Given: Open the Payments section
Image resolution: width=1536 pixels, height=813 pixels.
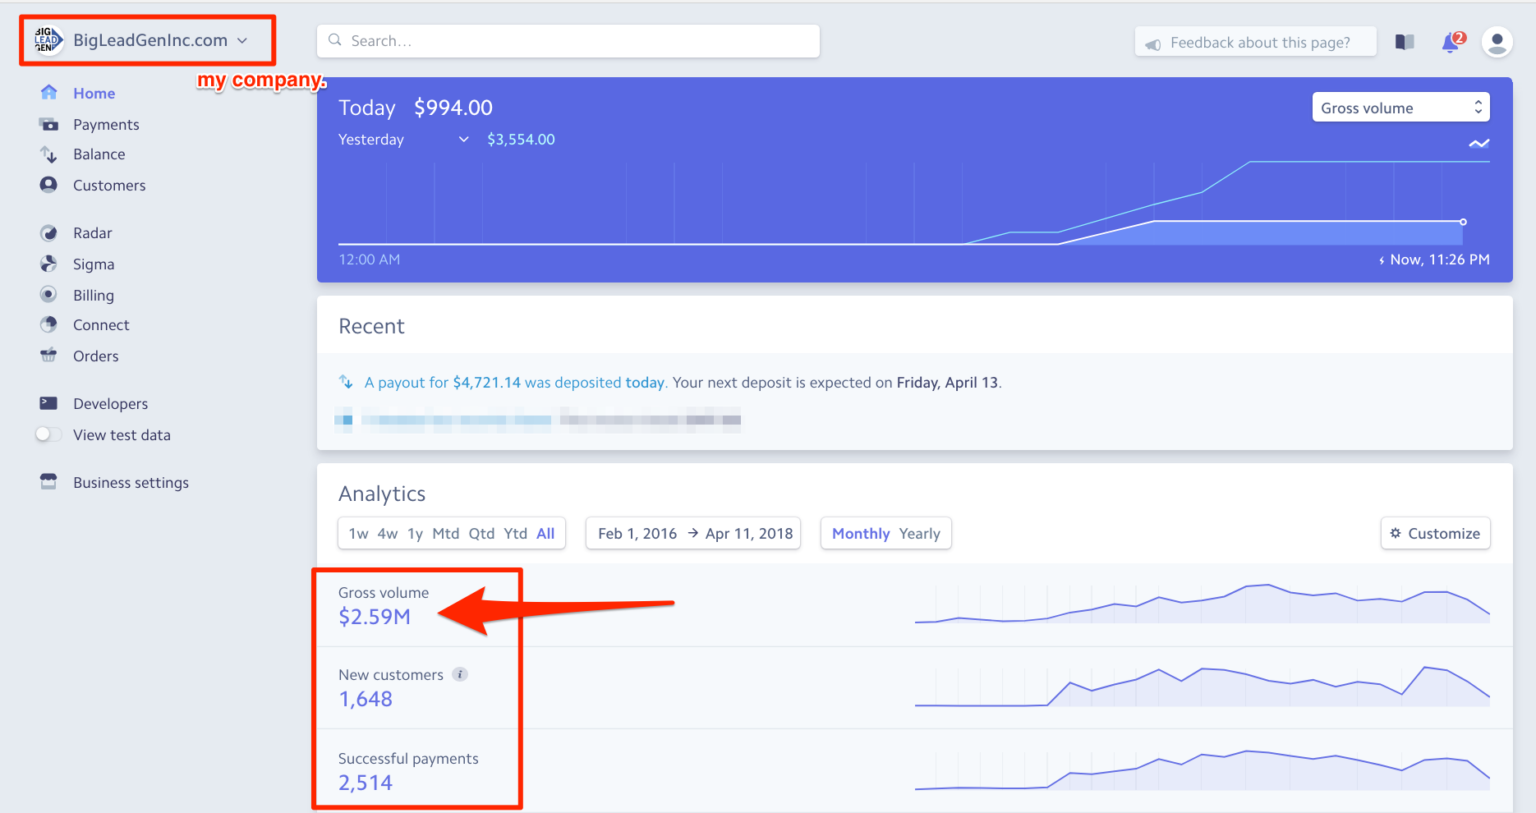Looking at the screenshot, I should (105, 123).
